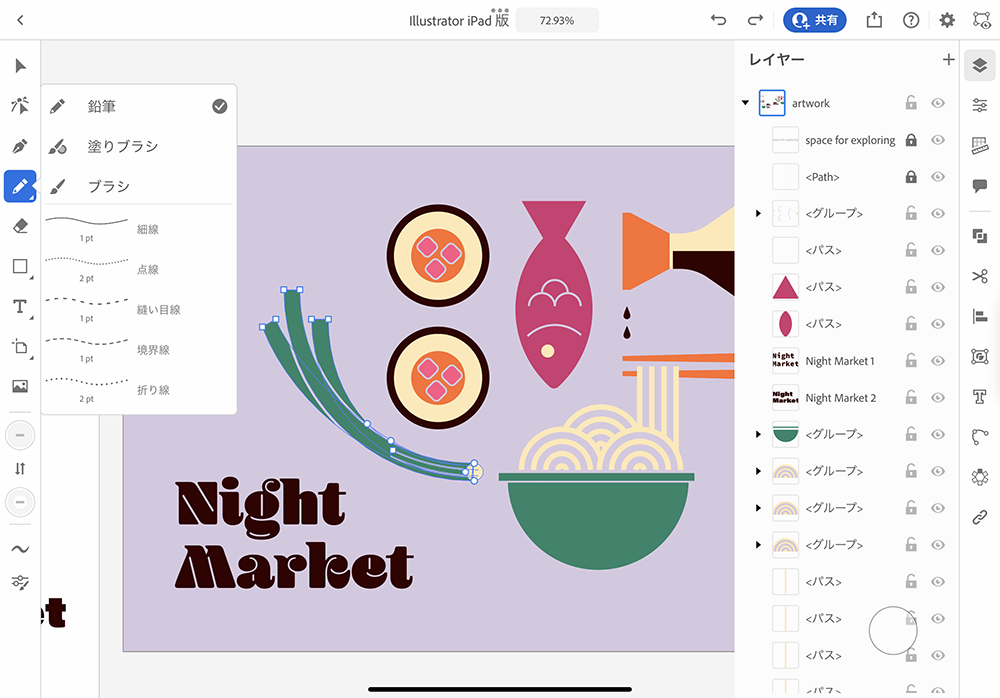Lock the artwork layer
The image size is (1000, 698).
pyautogui.click(x=911, y=103)
